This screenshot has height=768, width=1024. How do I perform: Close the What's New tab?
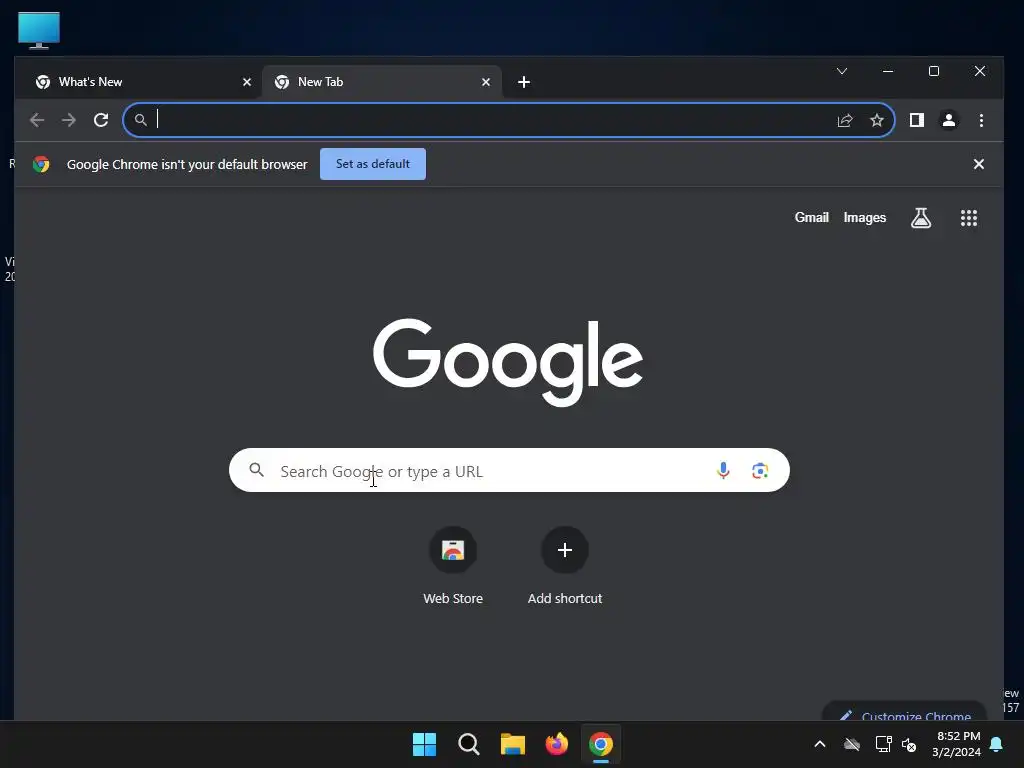point(247,82)
